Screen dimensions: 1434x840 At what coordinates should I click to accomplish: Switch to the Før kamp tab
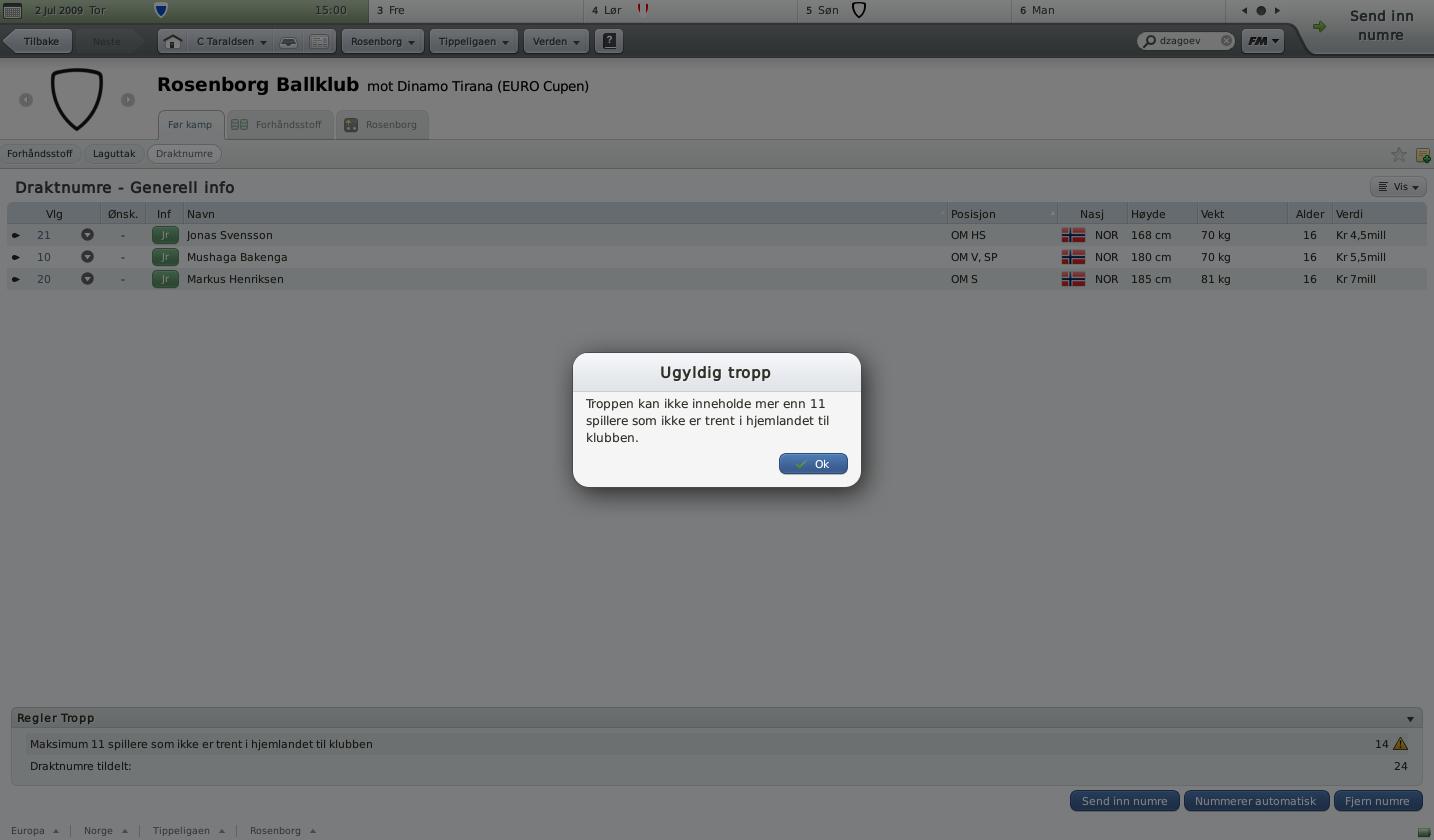point(190,125)
